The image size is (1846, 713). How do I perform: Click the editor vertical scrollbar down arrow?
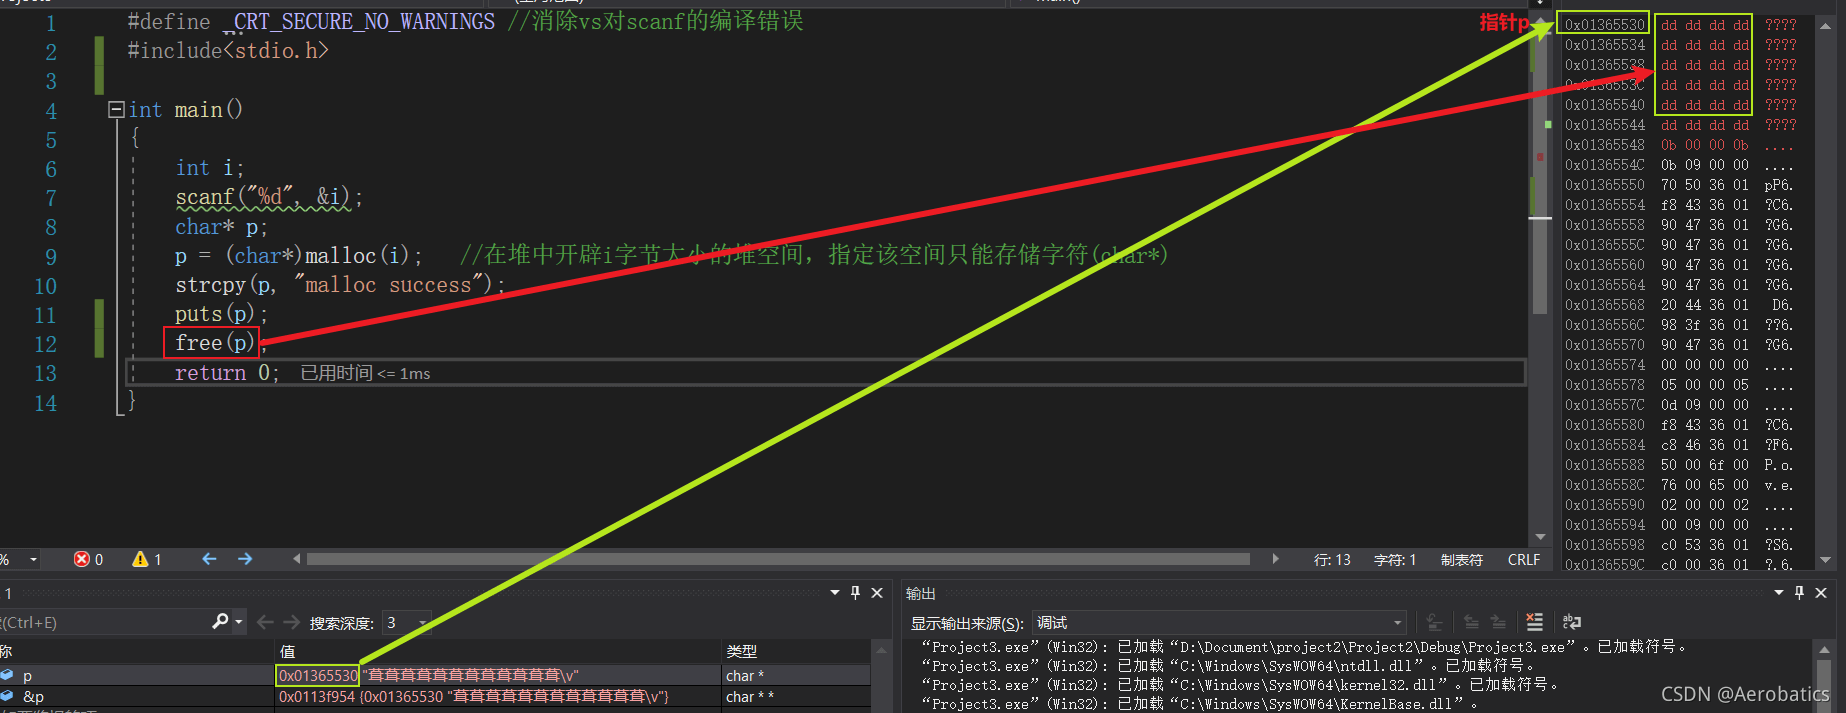(1540, 538)
